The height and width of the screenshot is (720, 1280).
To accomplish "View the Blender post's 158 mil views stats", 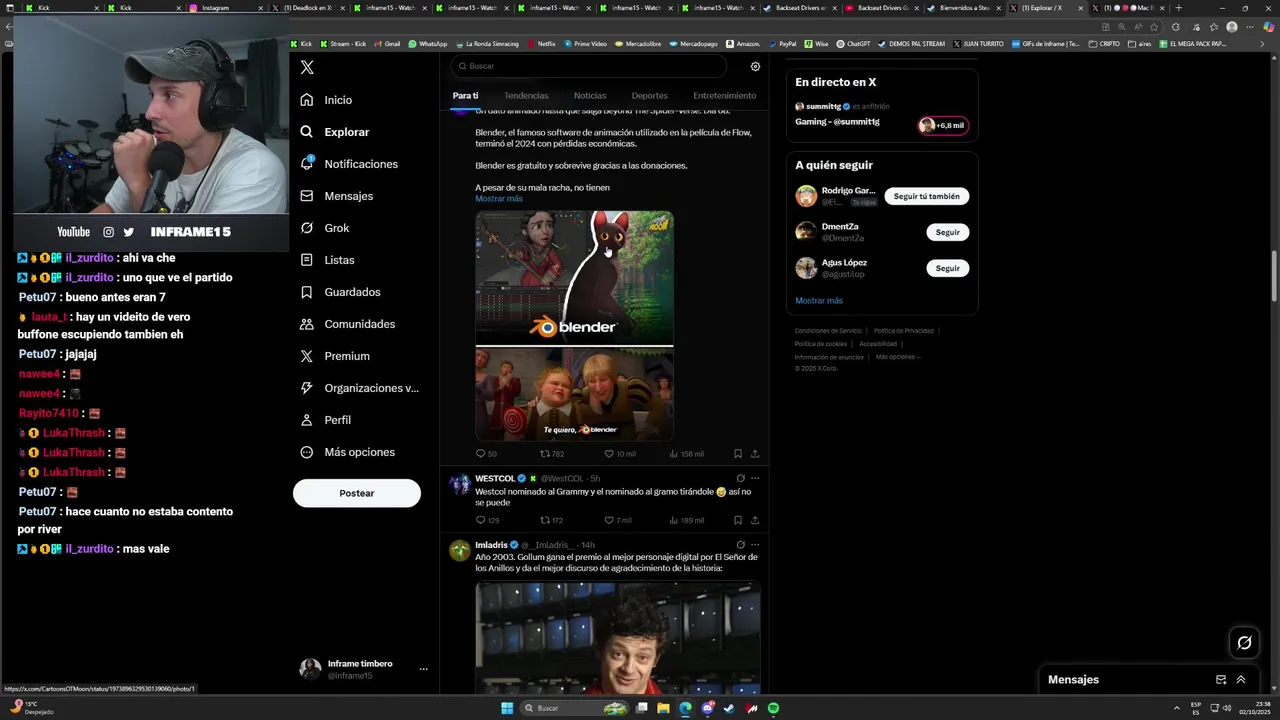I will coord(685,454).
